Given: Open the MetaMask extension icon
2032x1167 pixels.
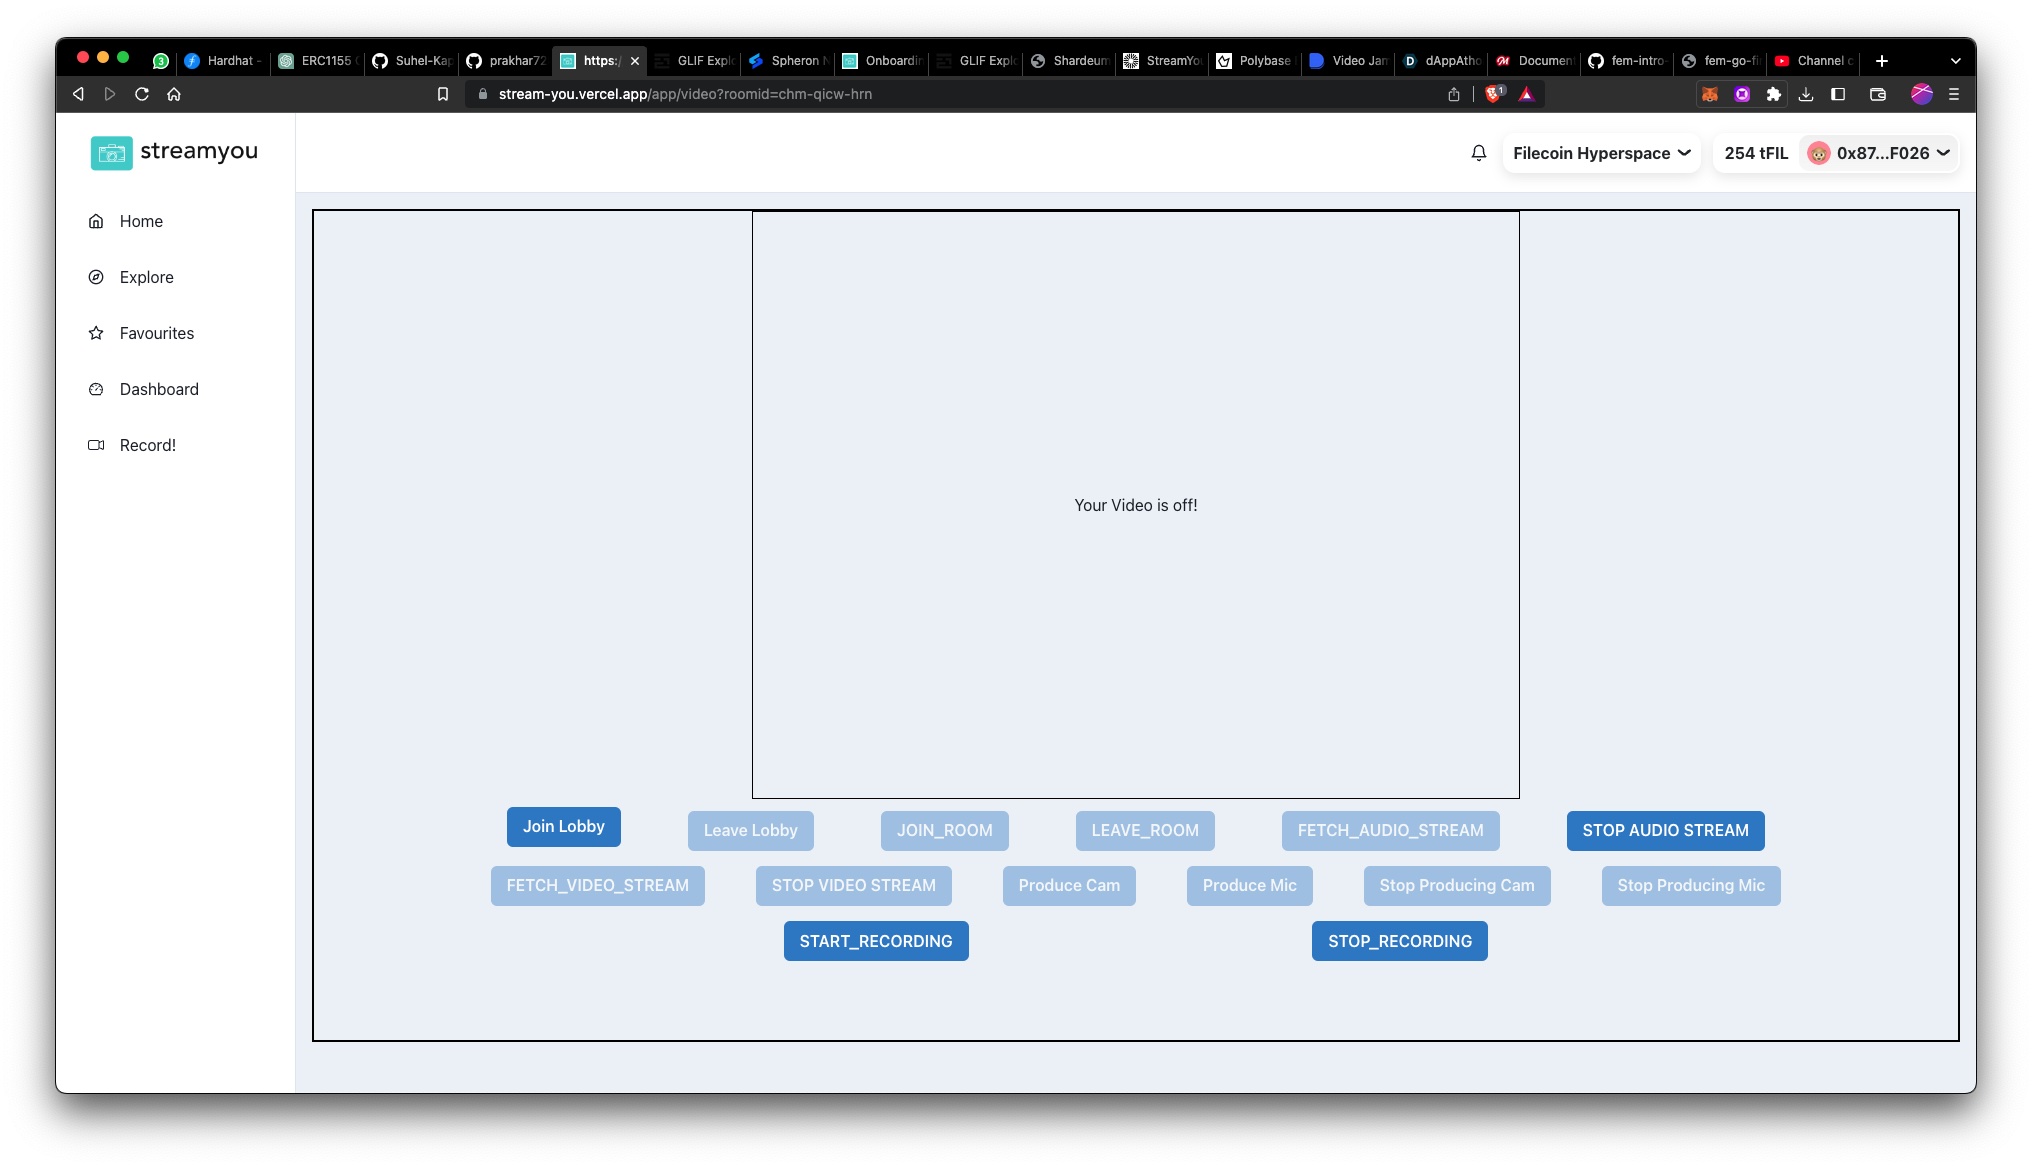Looking at the screenshot, I should (1710, 94).
